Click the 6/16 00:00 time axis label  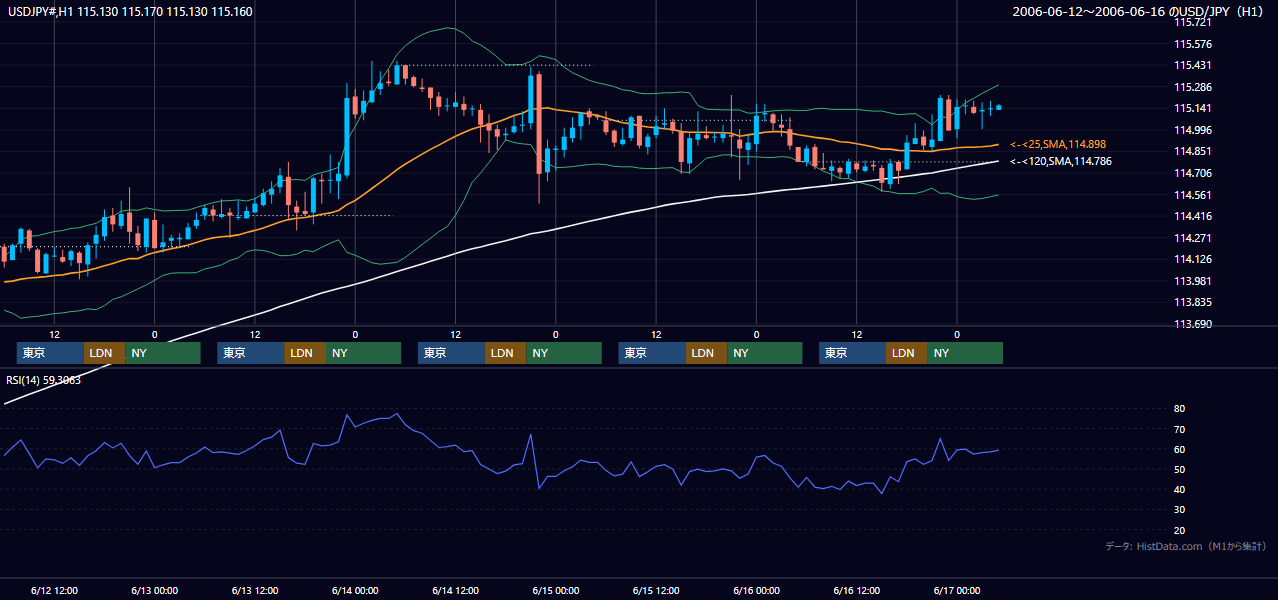coord(756,590)
